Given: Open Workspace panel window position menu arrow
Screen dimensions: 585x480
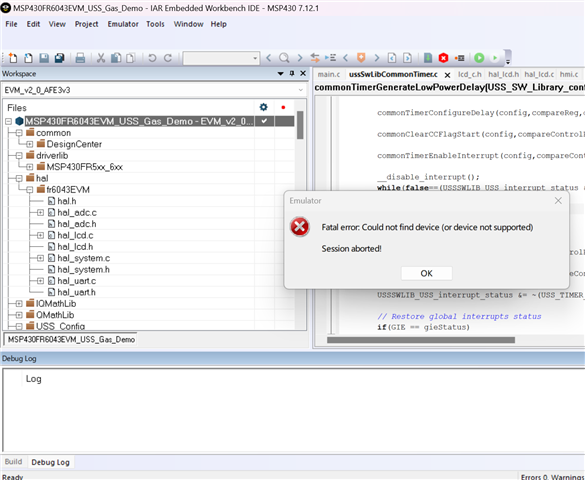Looking at the screenshot, I should 281,74.
